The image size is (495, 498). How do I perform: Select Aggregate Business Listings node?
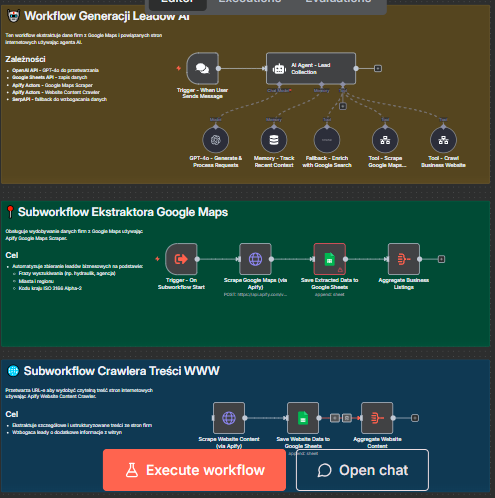(404, 259)
